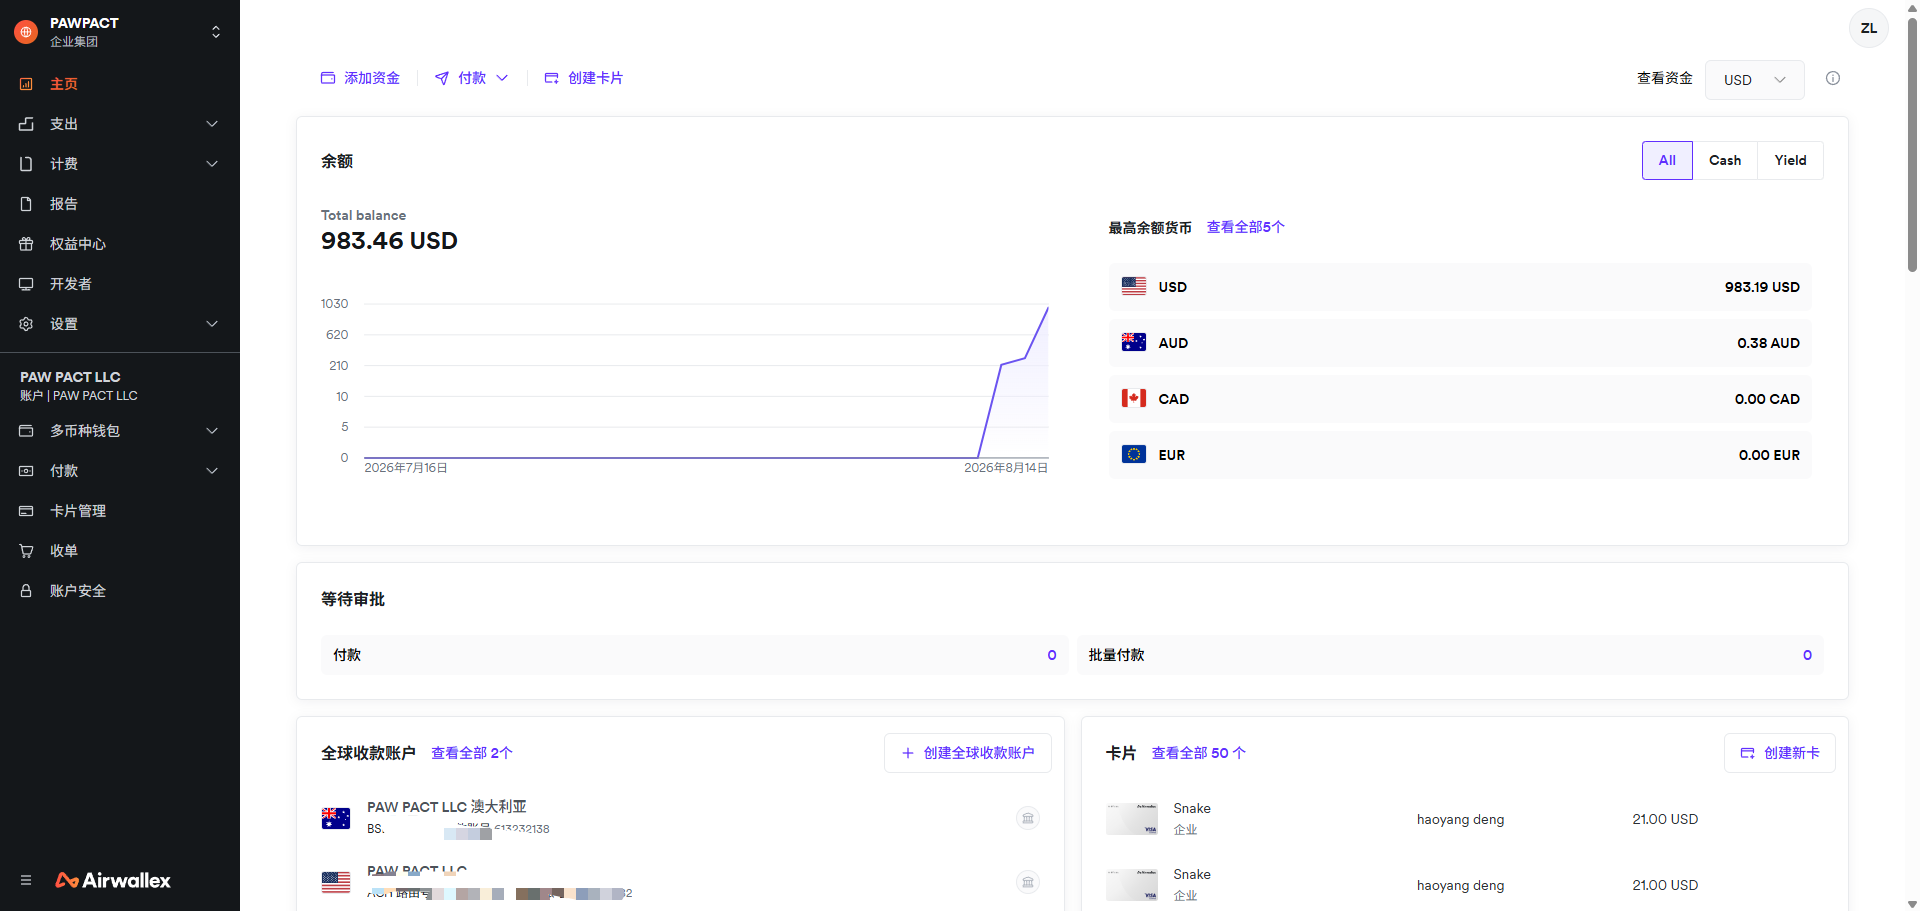Click 创建全球收款账户 button

(968, 753)
